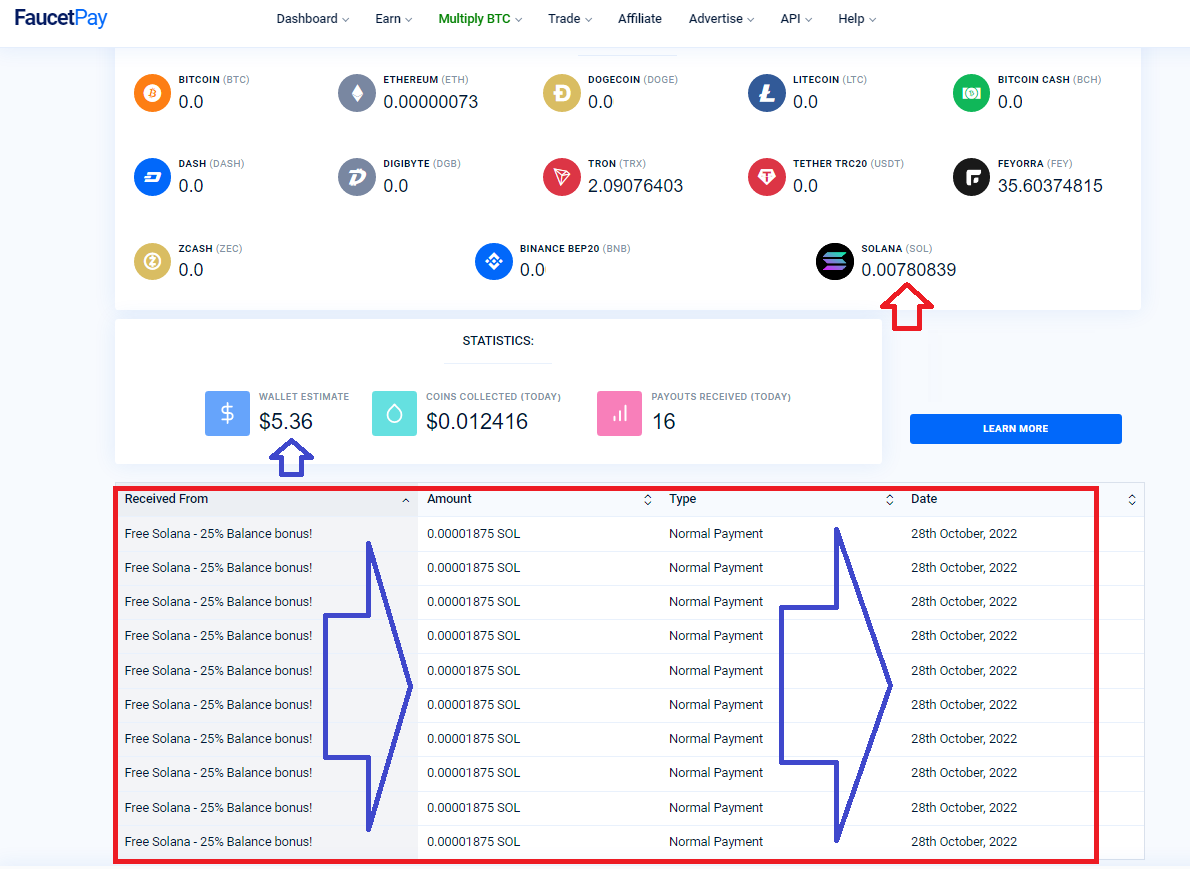Click the Solana (SOL) coin icon
The image size is (1190, 869).
(835, 261)
